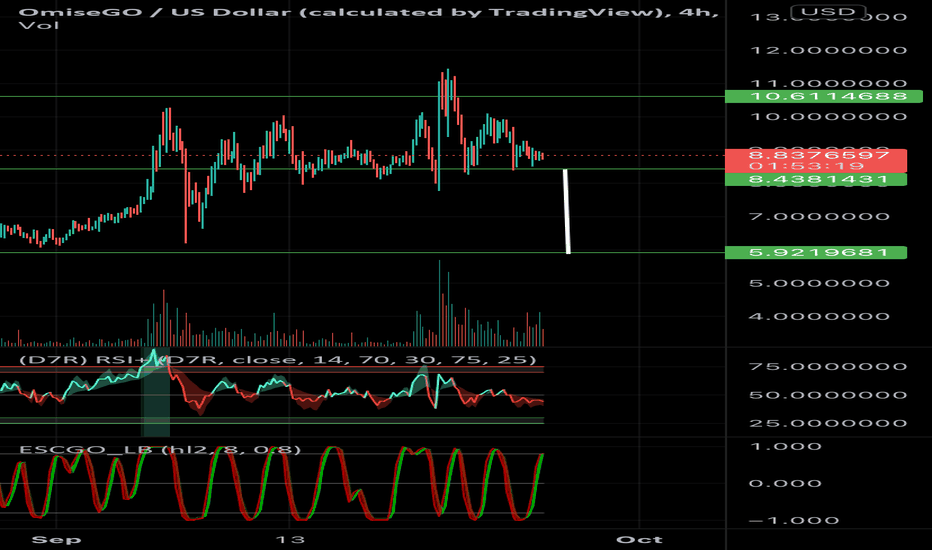Viewport: 932px width, 550px height.
Task: Click the 1.000 oscillator axis label
Action: pyautogui.click(x=786, y=447)
